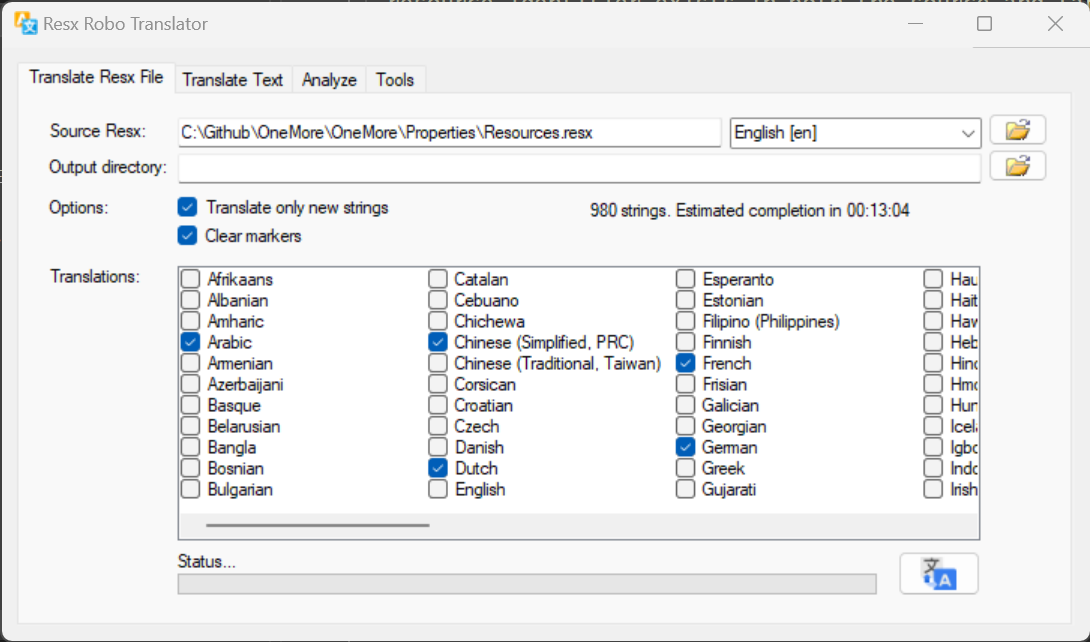The height and width of the screenshot is (642, 1090).
Task: Check the Basque language
Action: pyautogui.click(x=190, y=405)
